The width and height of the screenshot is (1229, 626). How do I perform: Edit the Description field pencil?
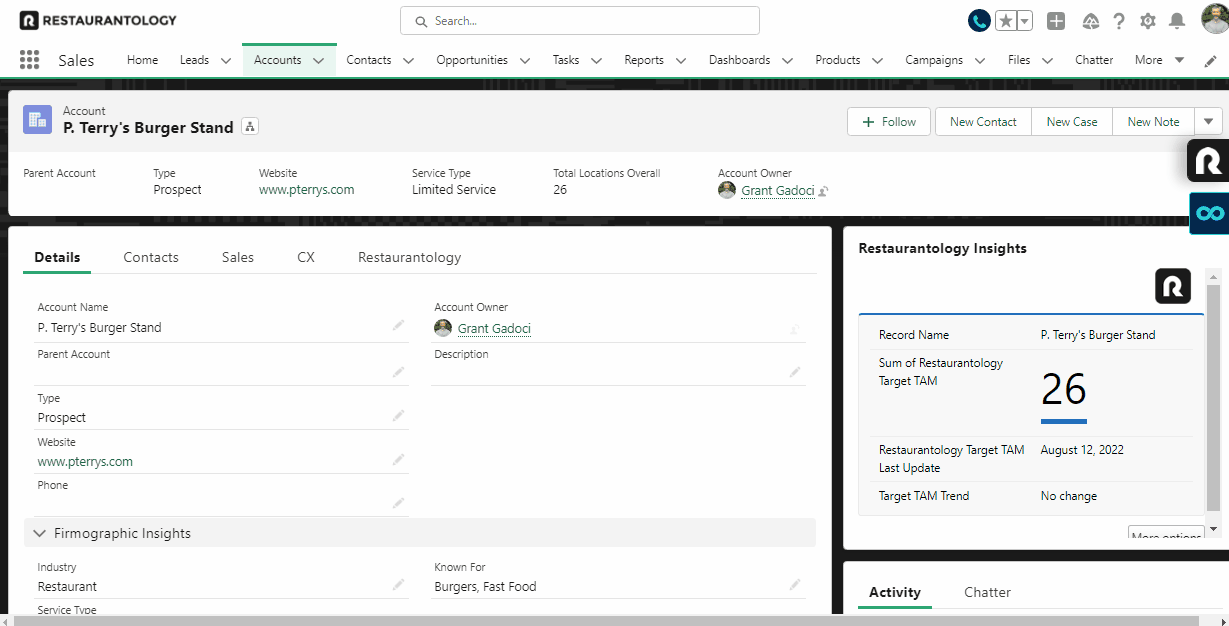point(795,372)
